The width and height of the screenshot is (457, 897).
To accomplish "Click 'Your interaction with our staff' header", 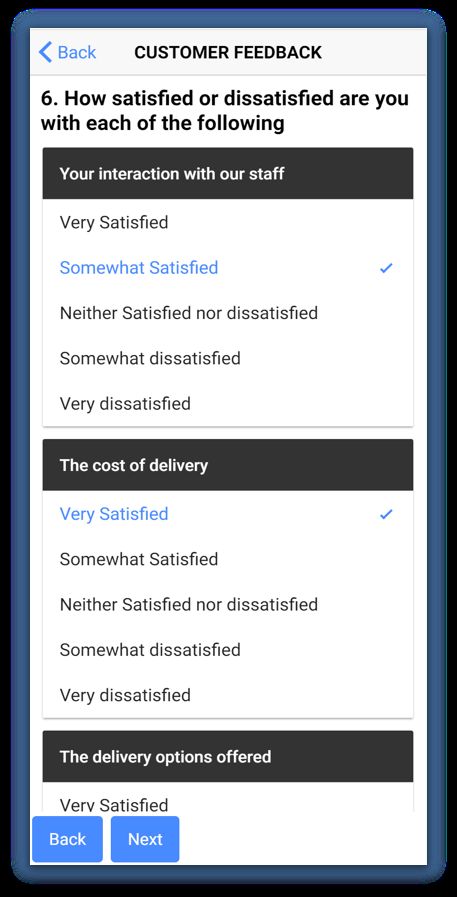I will pos(228,173).
